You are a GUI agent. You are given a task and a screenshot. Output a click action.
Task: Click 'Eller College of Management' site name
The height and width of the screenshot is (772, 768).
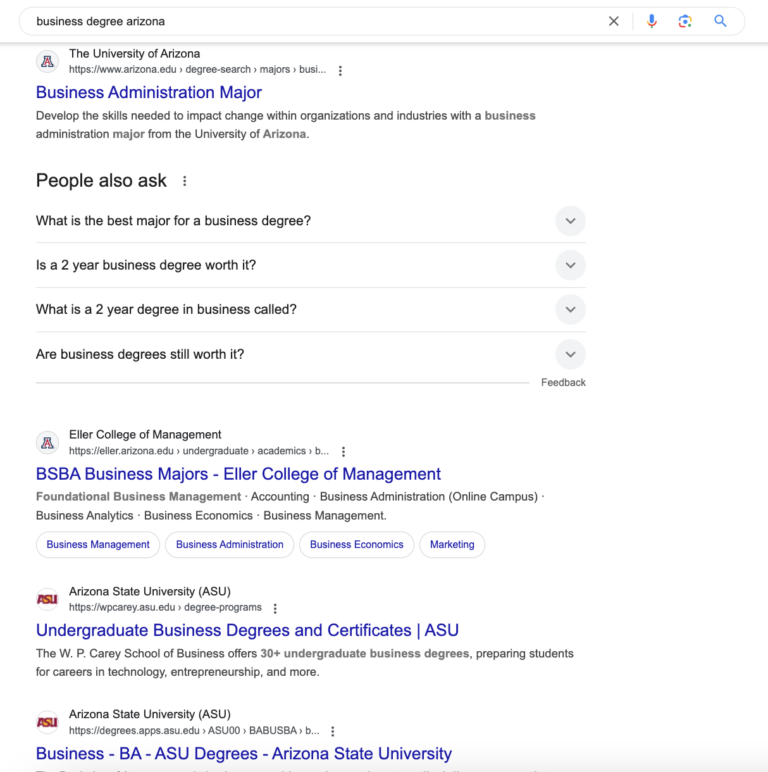[x=145, y=435]
